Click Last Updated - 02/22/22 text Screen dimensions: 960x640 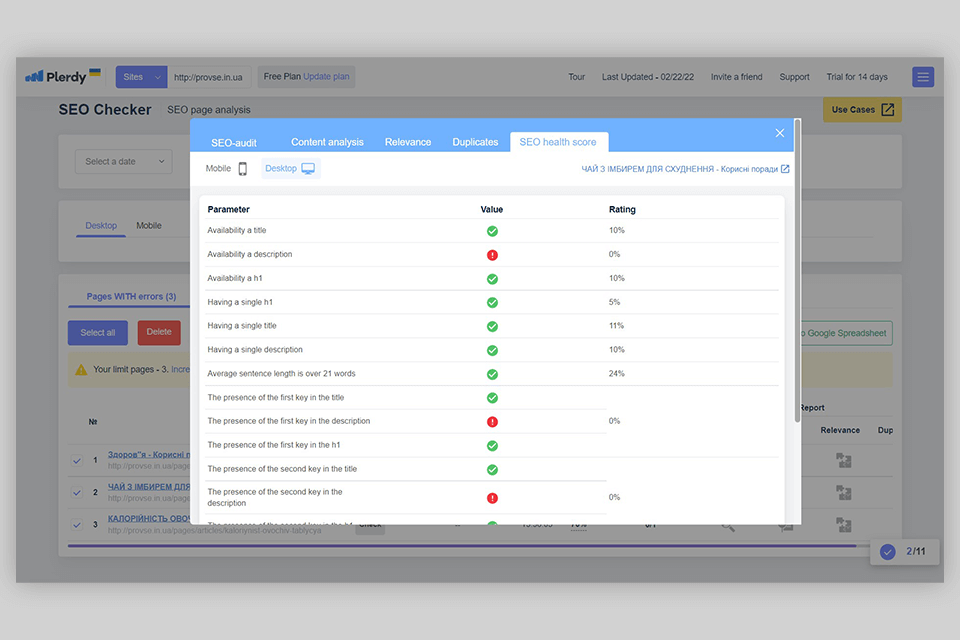pyautogui.click(x=648, y=77)
